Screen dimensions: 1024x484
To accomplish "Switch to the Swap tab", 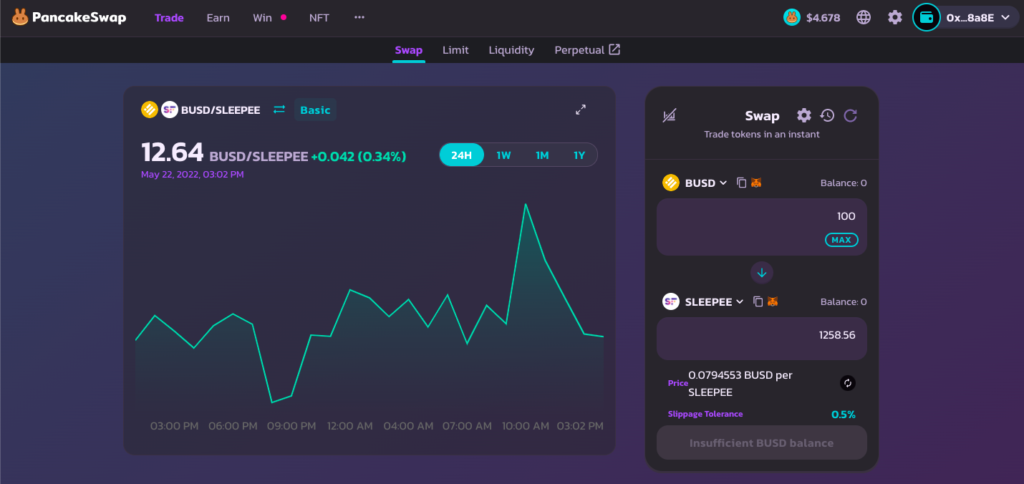I will click(x=409, y=50).
